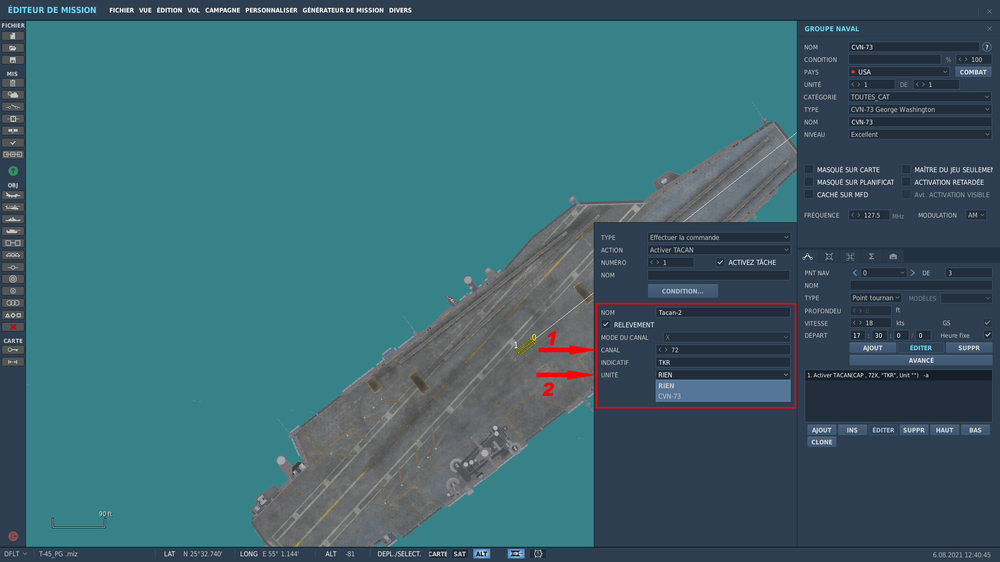Open the second group tab icon with crosshair square
1000x562 pixels.
tap(829, 256)
